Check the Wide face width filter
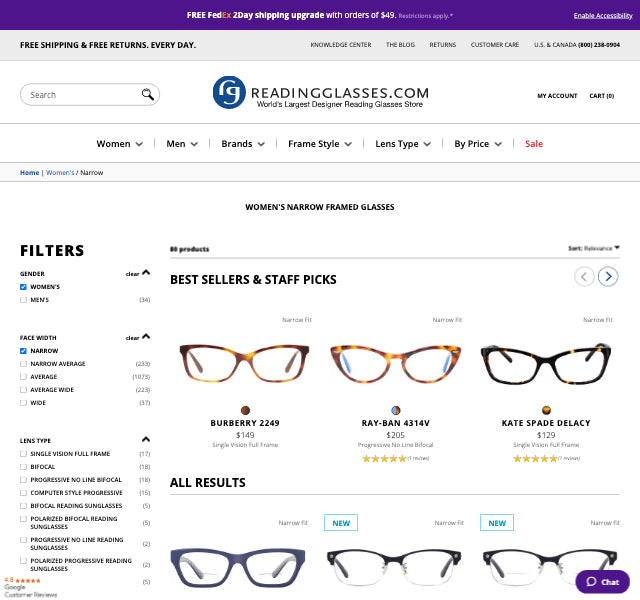This screenshot has width=640, height=600. click(x=23, y=403)
